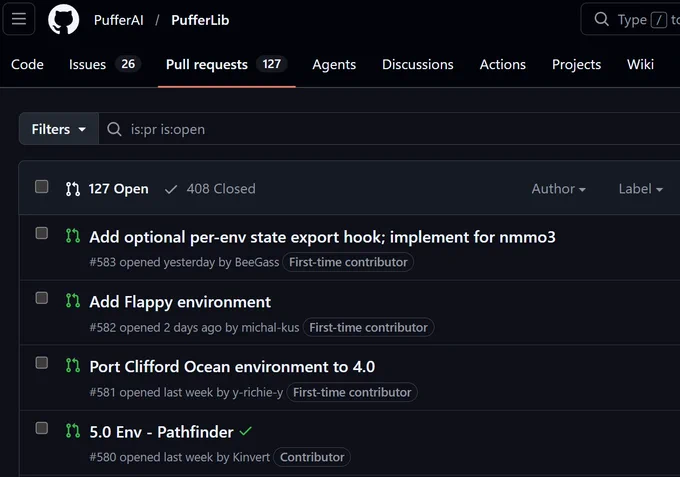Click the pull request icon beside 127 Open
The width and height of the screenshot is (680, 477).
[x=73, y=189]
